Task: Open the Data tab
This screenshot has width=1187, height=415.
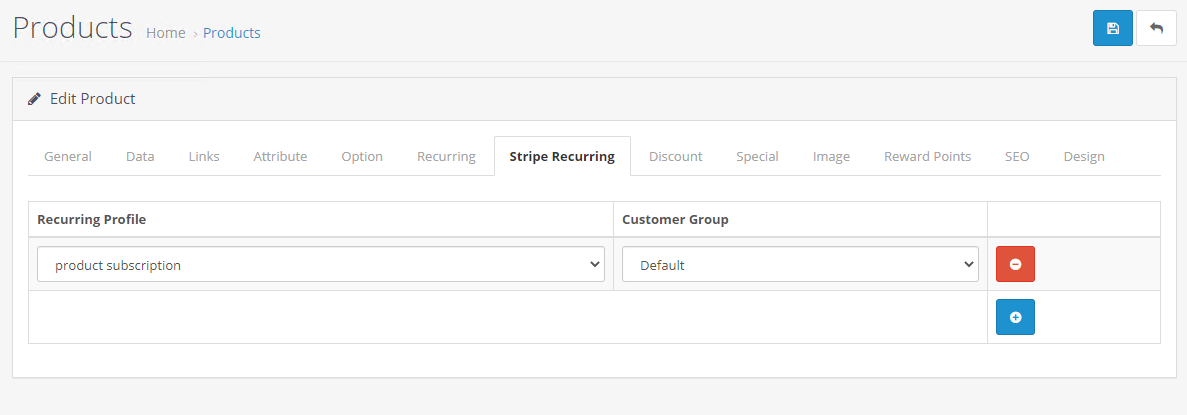Action: coord(140,157)
